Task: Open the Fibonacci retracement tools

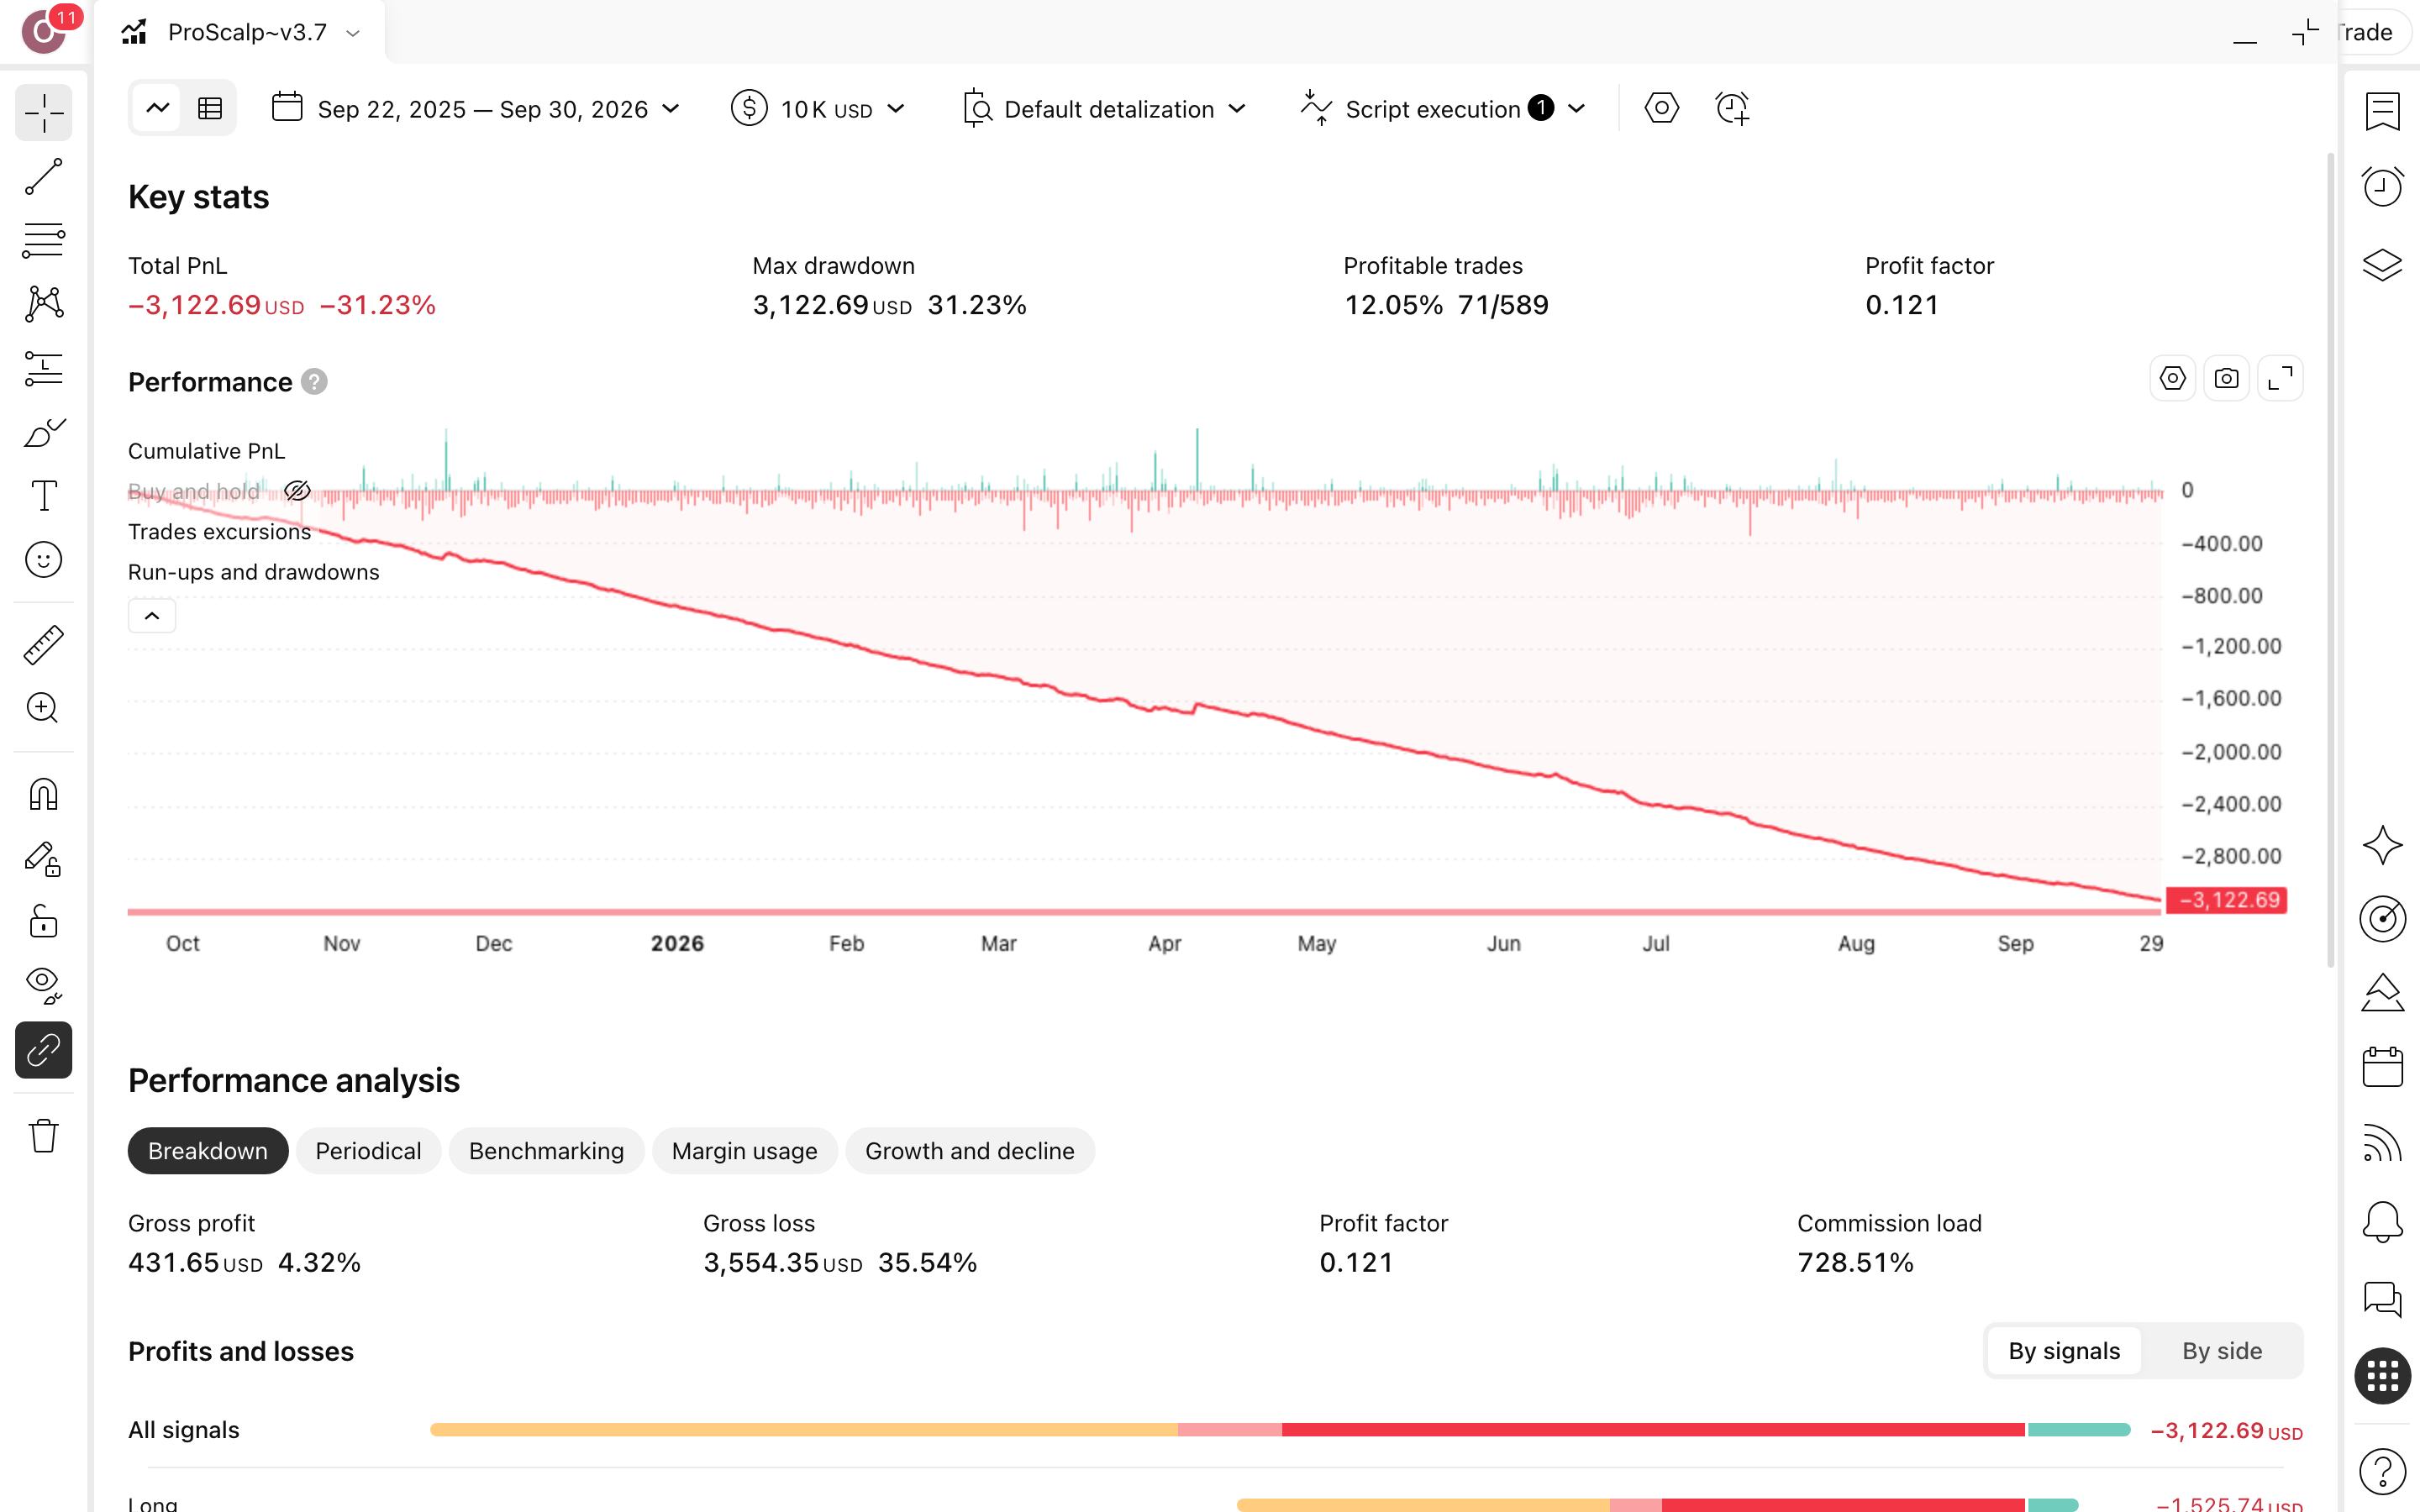Action: click(44, 241)
